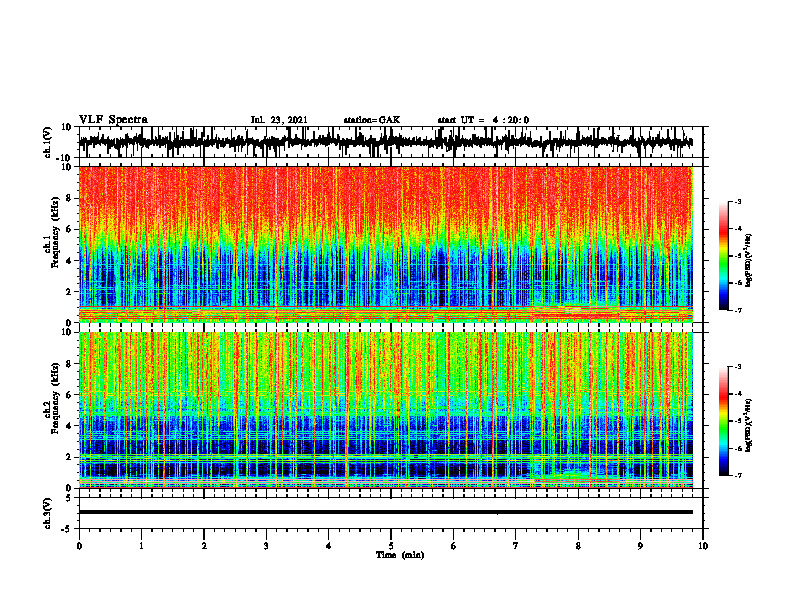Click the time axis tick label "7"
The image size is (792, 612).
516,546
